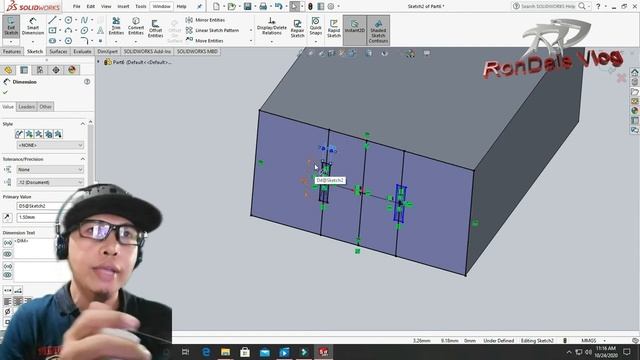Open the File menu
640x360 pixels.
click(76, 6)
